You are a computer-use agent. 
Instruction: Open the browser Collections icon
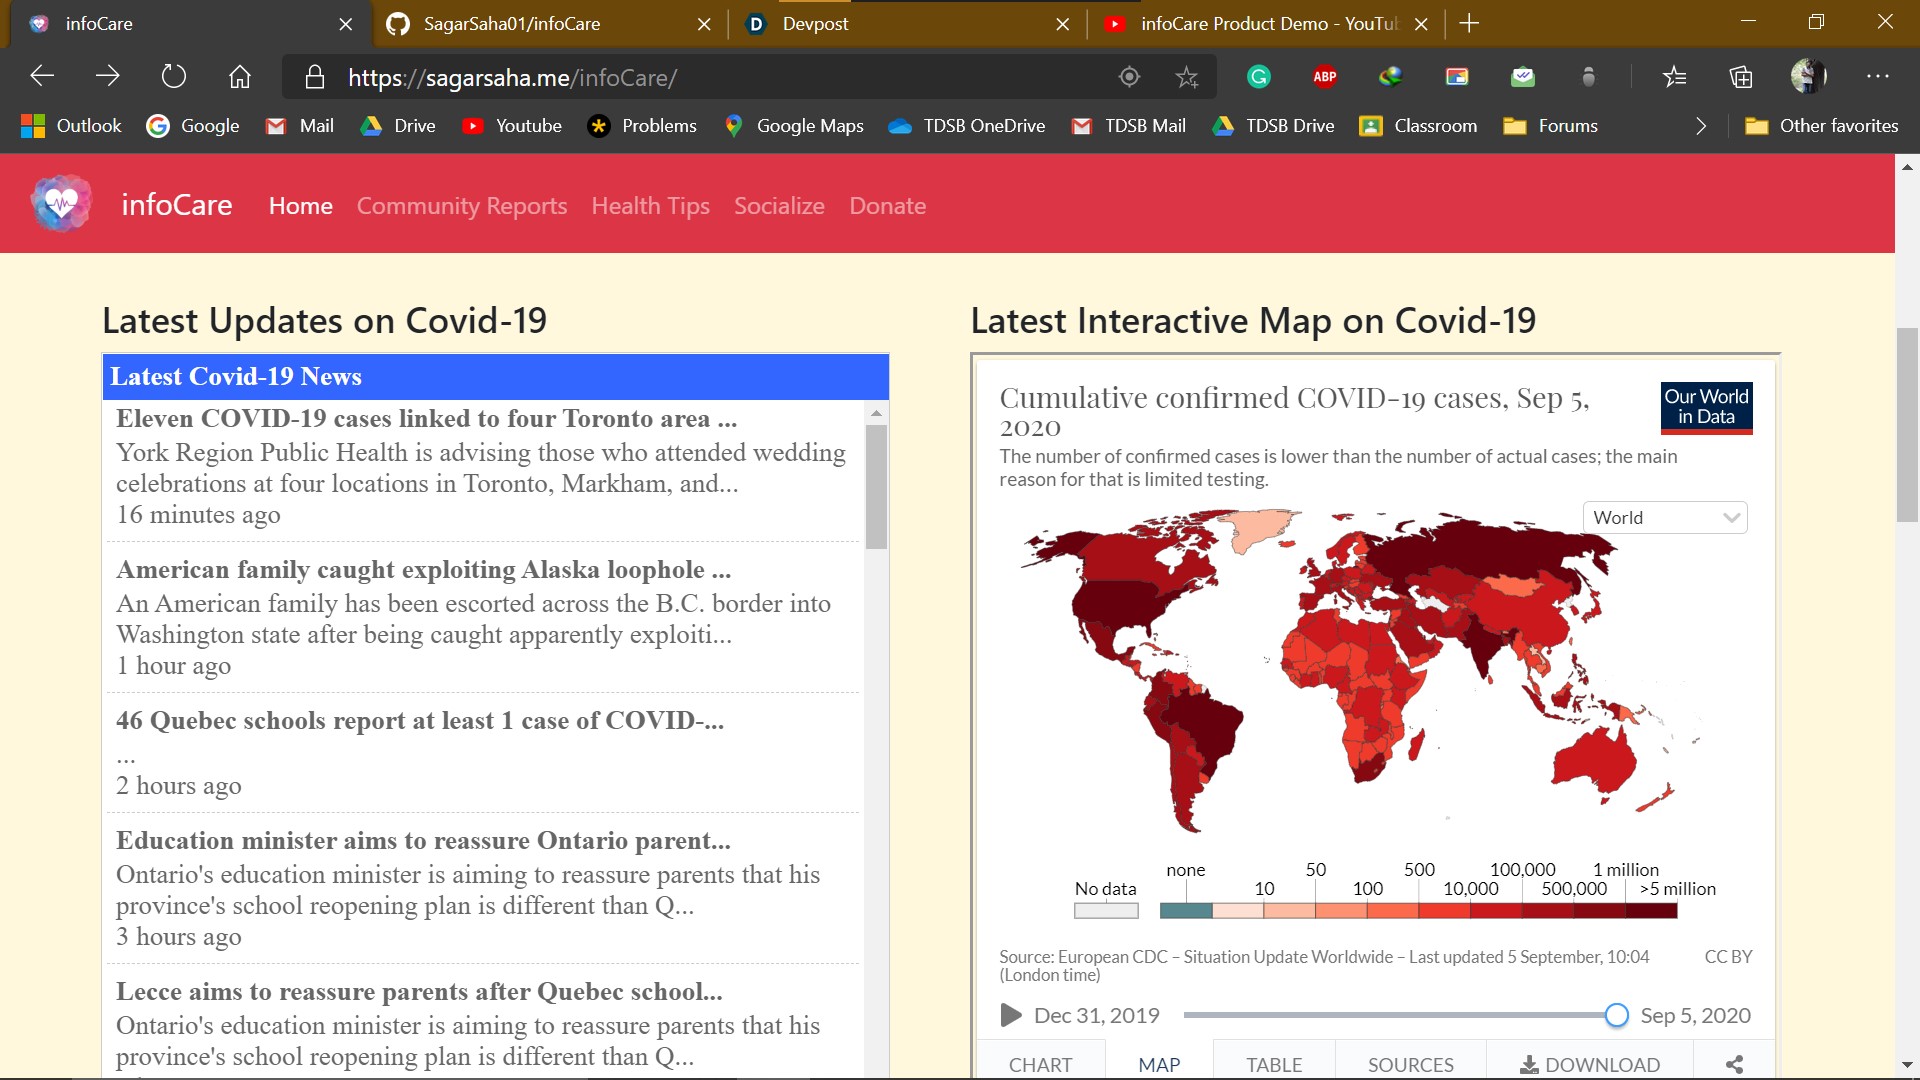tap(1741, 77)
